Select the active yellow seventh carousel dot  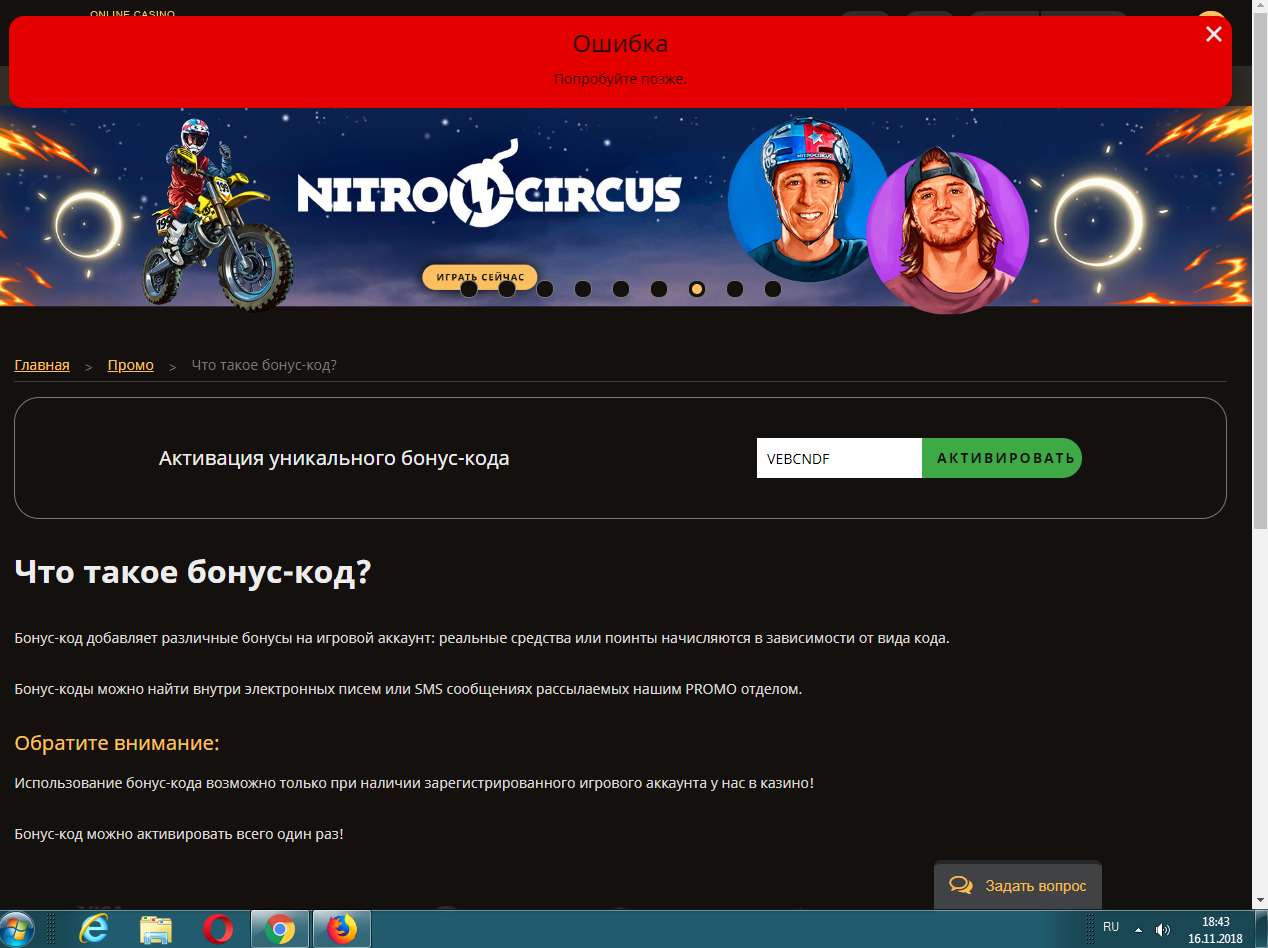pos(697,289)
